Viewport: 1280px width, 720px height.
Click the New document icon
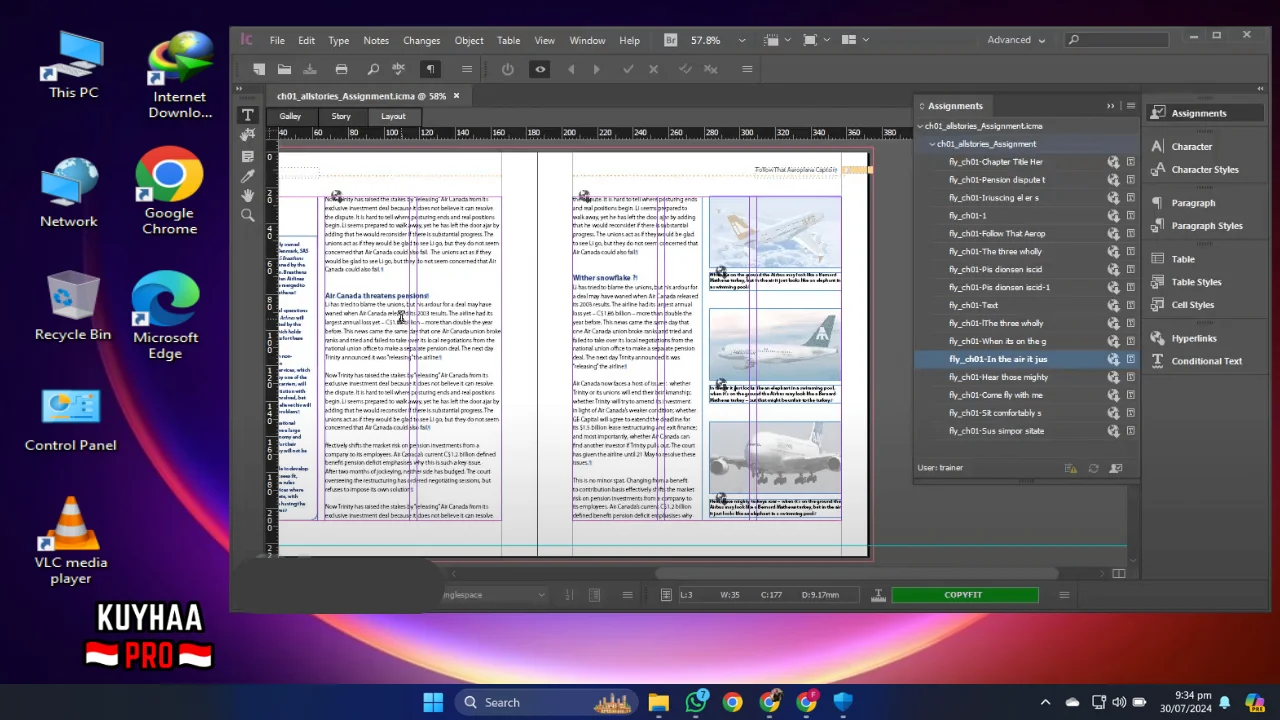pos(259,69)
